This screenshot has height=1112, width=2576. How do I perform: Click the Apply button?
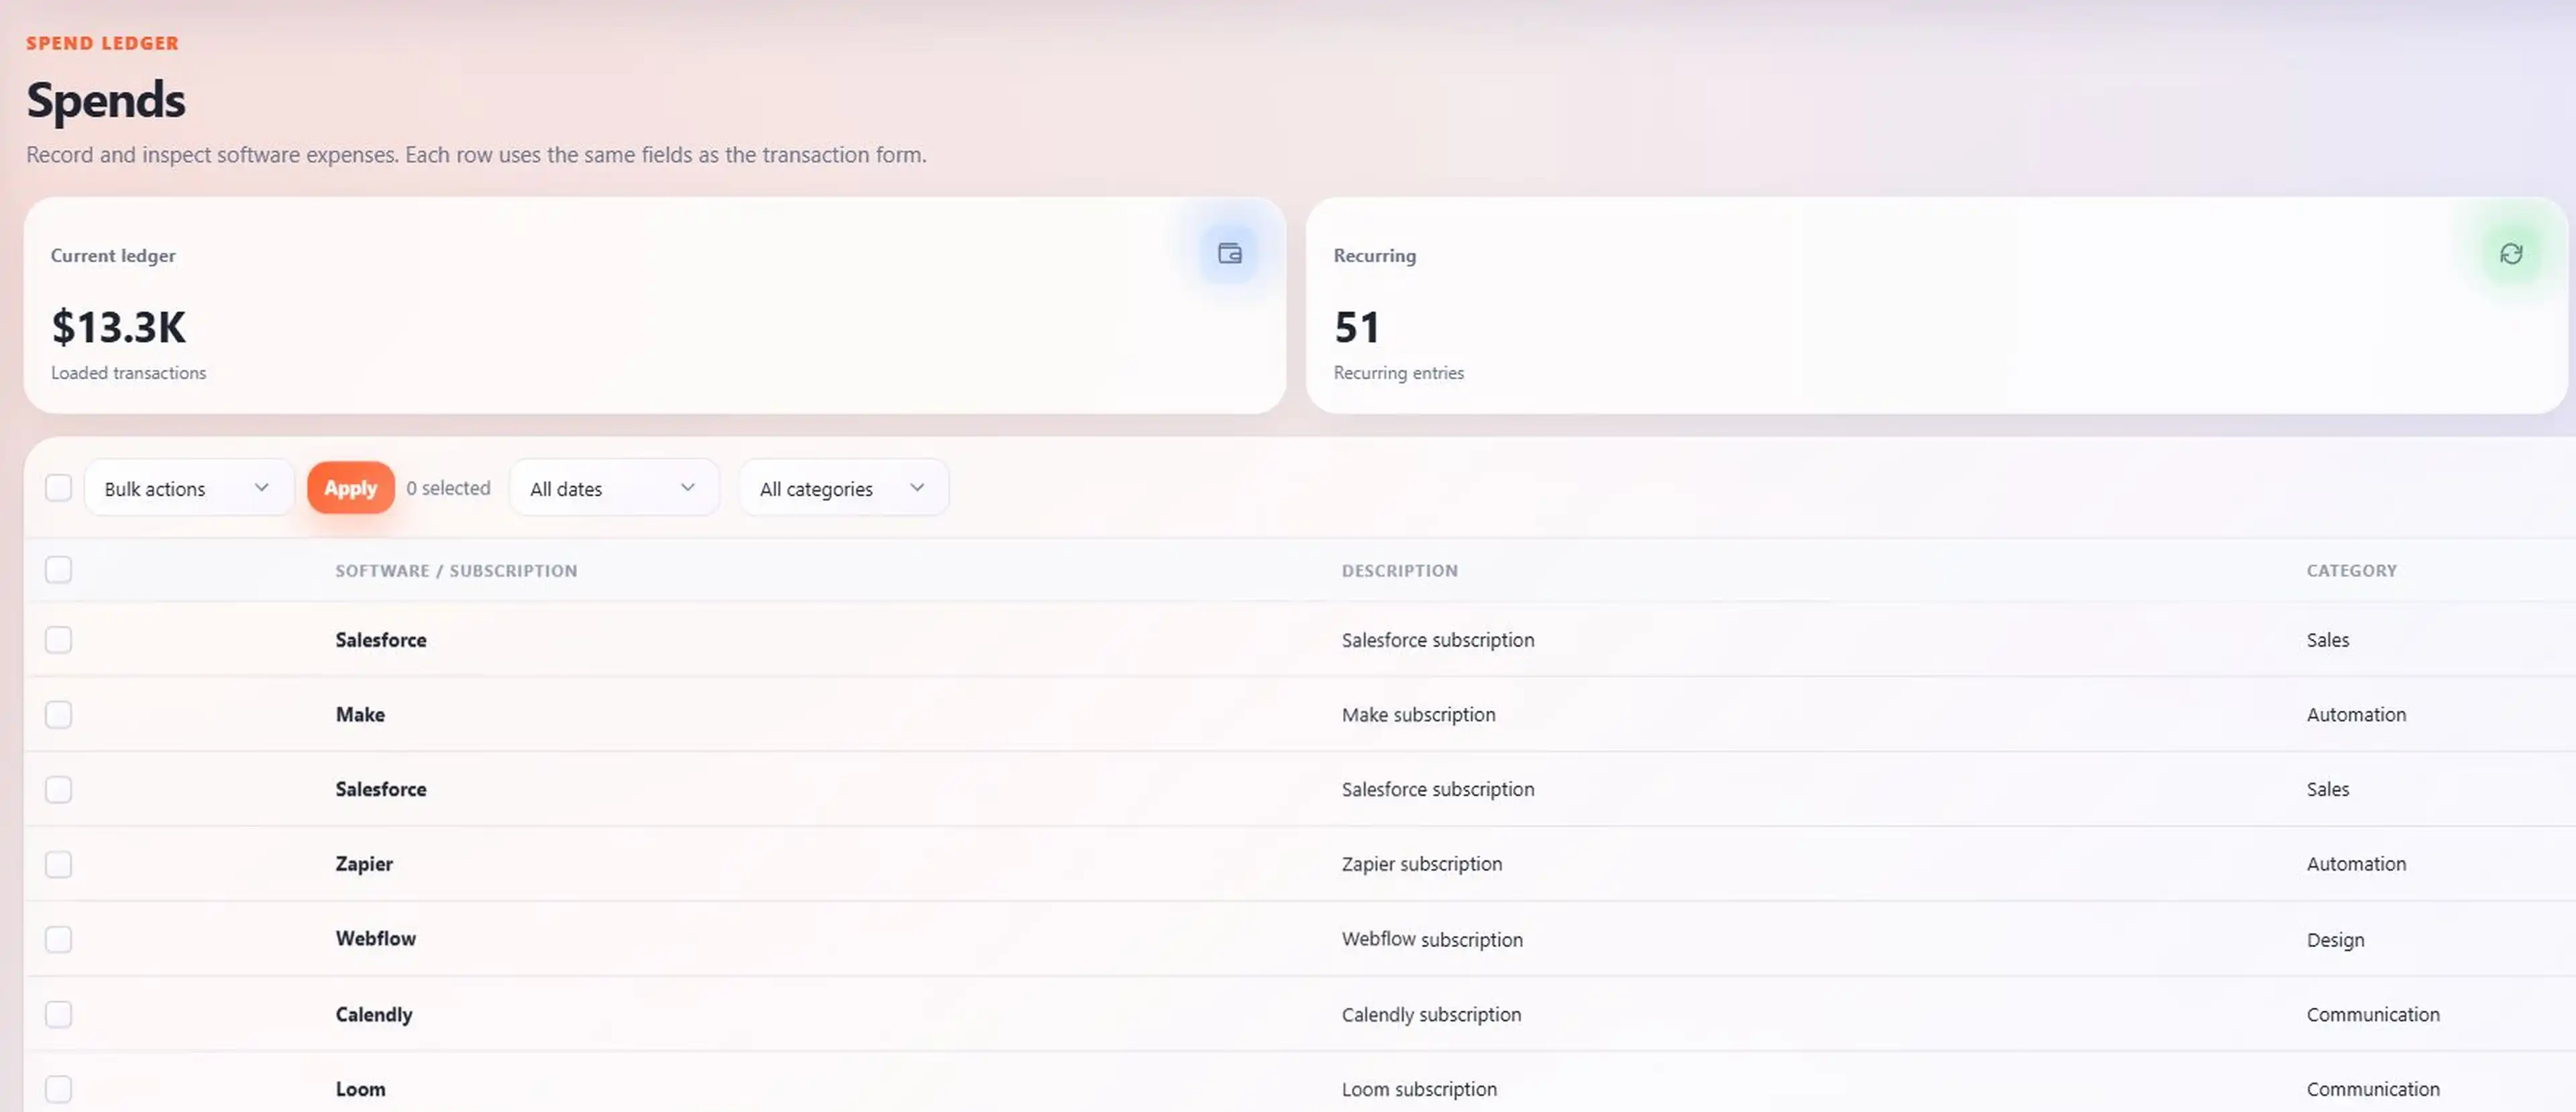[350, 488]
